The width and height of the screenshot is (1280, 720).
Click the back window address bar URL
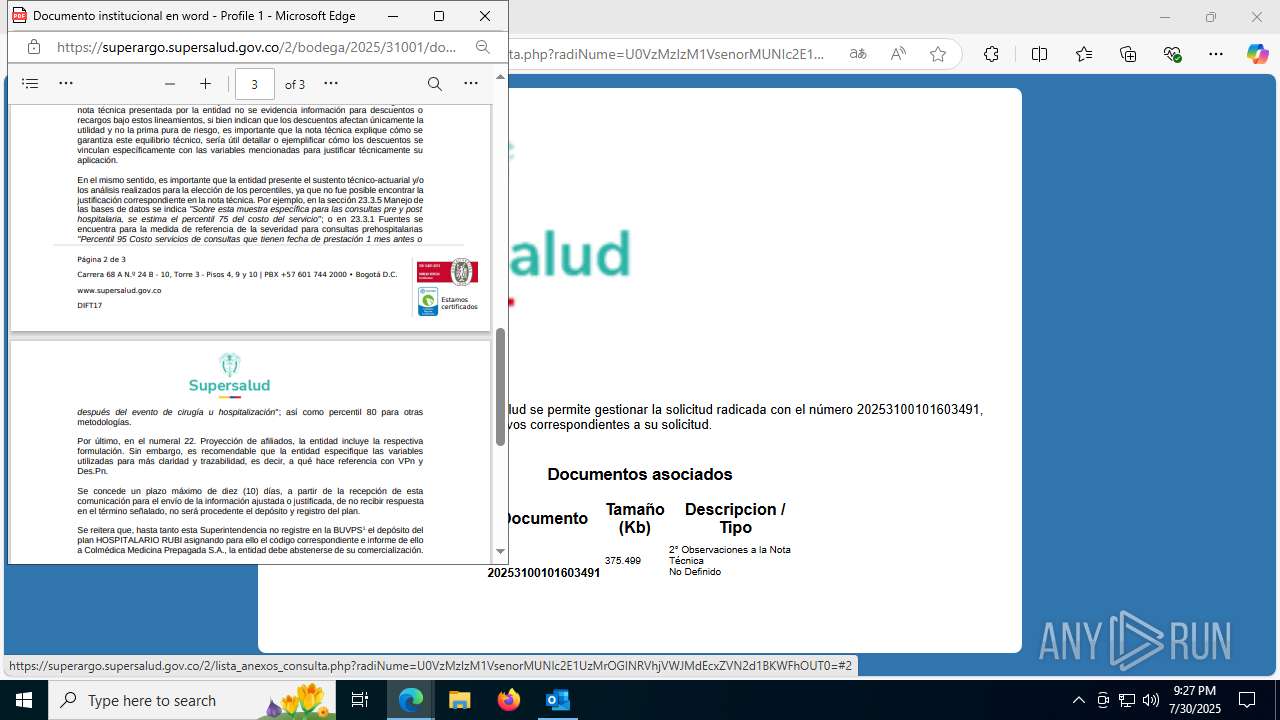point(668,54)
